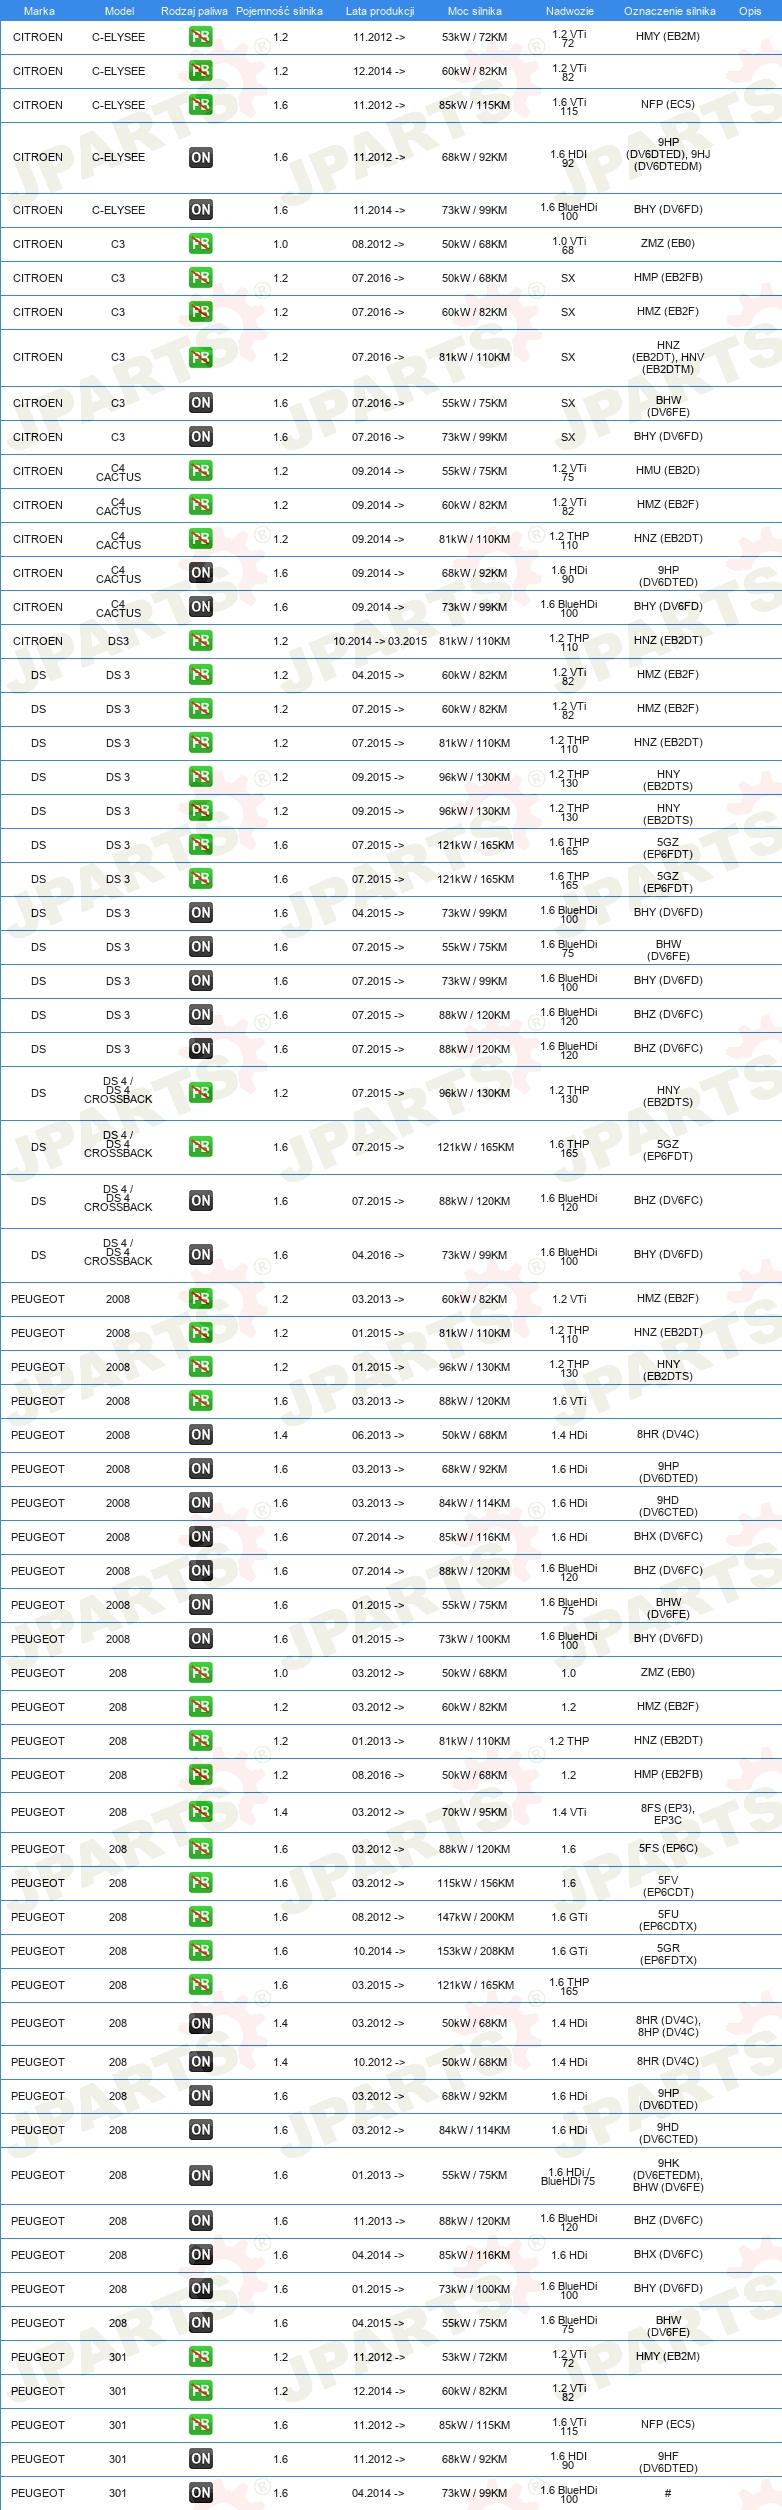
Task: Click diesel ON icon in Citroen C3 73kW / 99KM row
Action: [201, 437]
